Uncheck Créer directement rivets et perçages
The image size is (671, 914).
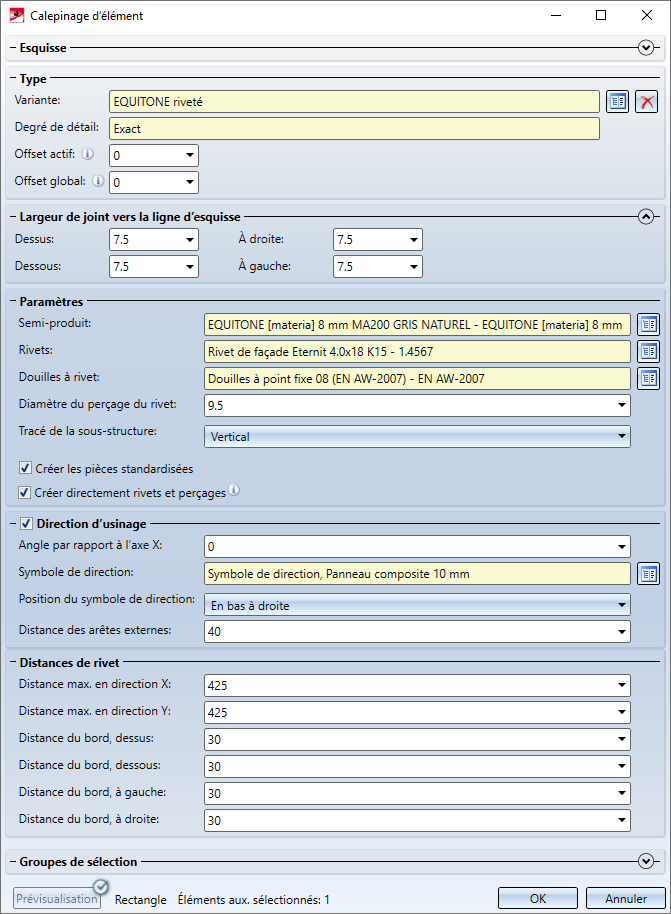pyautogui.click(x=25, y=493)
